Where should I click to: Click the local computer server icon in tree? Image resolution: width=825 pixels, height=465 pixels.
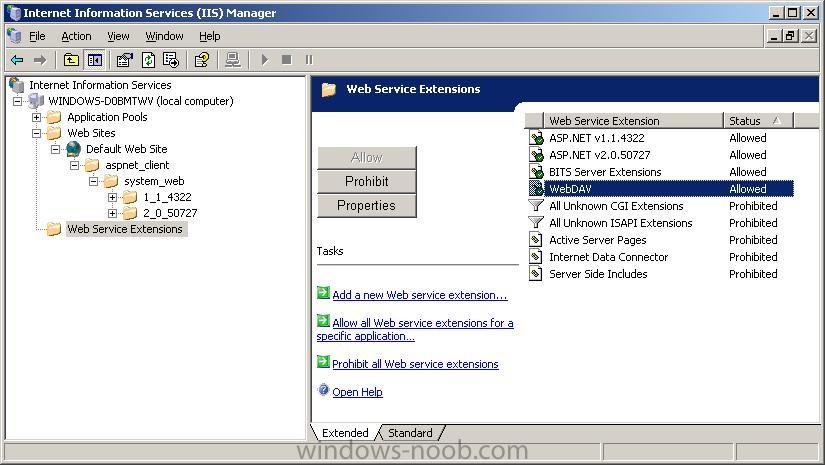[x=36, y=100]
